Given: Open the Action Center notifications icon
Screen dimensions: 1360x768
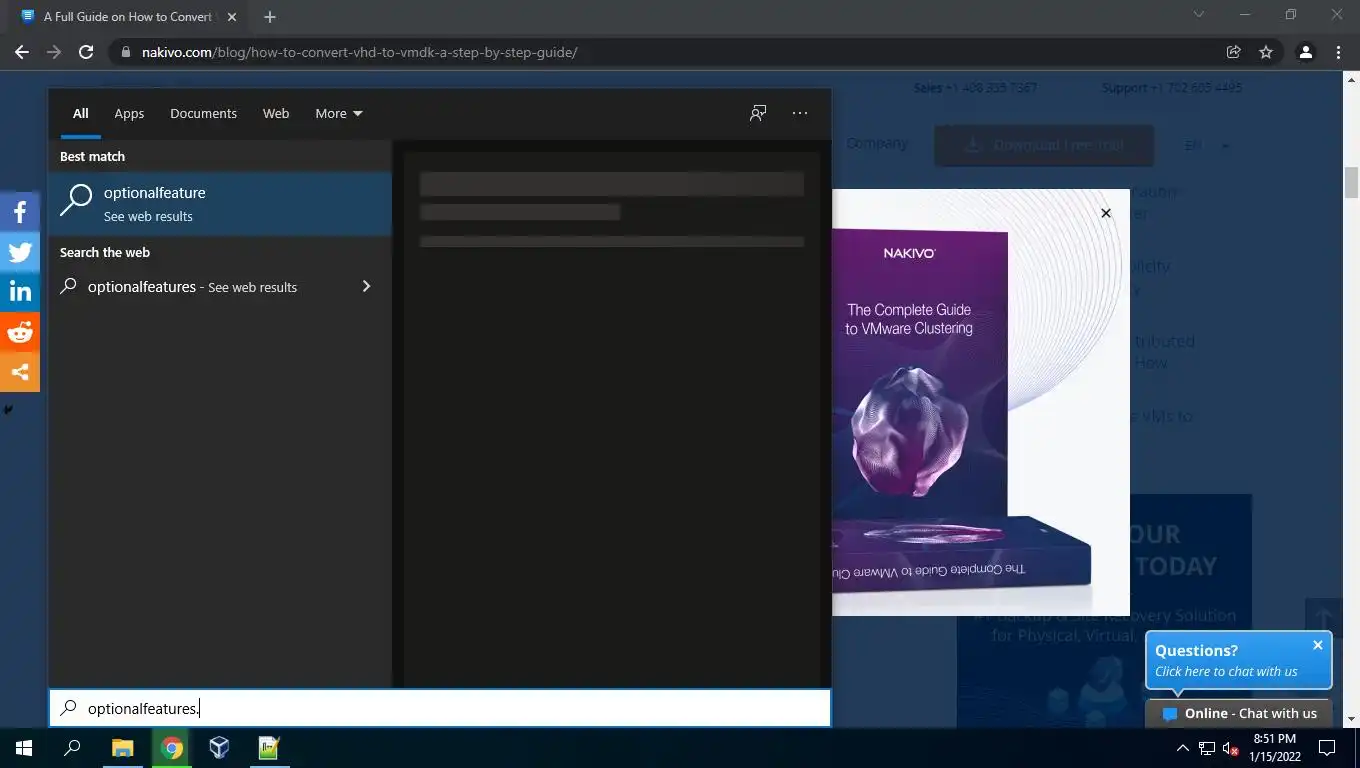Looking at the screenshot, I should [1327, 748].
